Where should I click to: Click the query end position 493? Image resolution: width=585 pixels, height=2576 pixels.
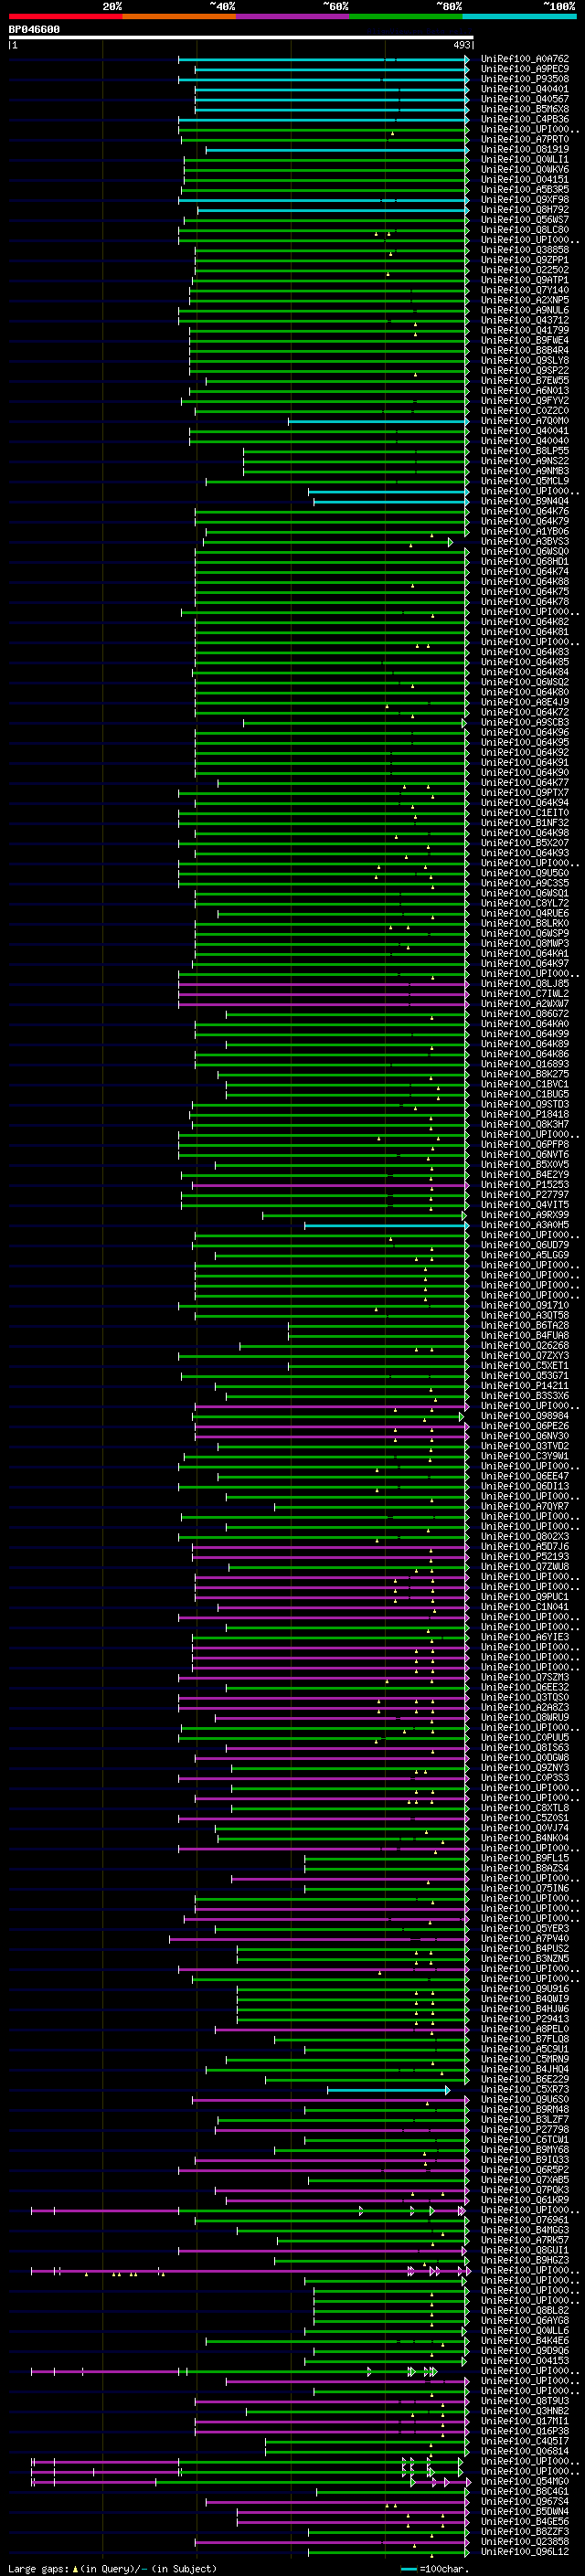point(461,45)
